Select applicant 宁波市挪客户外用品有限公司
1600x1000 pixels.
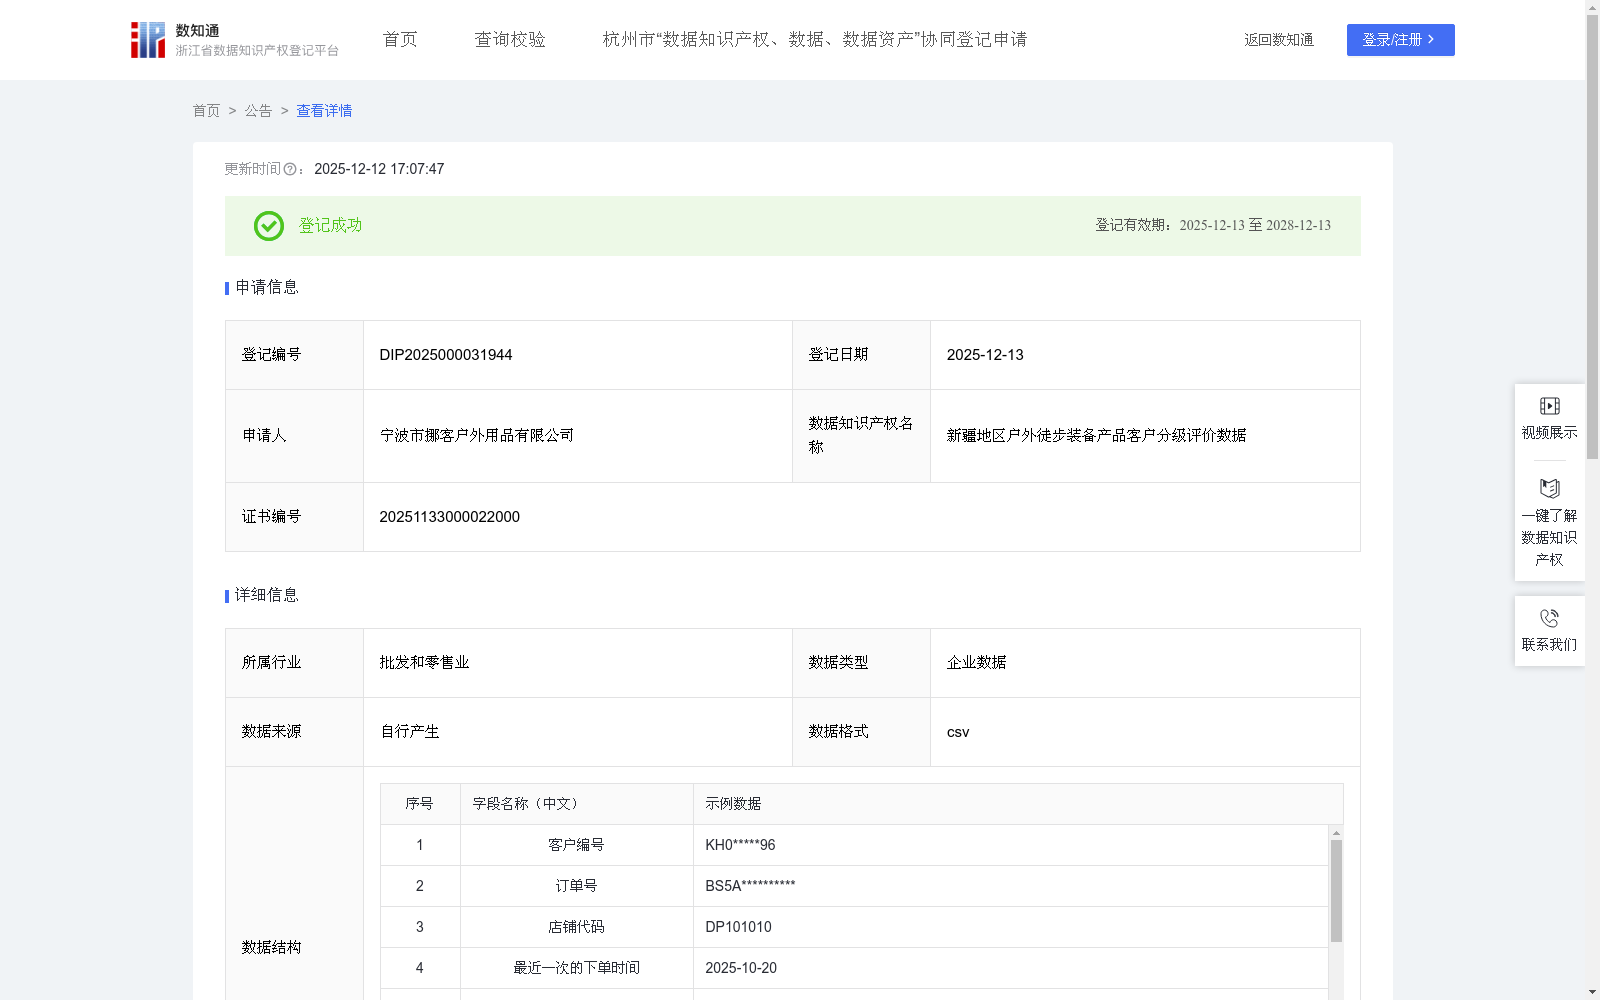click(477, 436)
